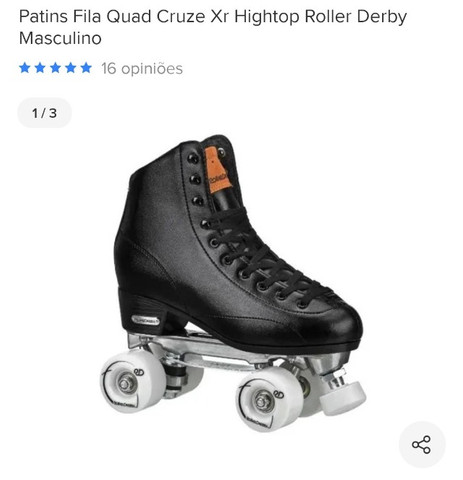Screen dimensions: 463x480
Task: Click the Roller Derby text in the title
Action: coord(356,16)
